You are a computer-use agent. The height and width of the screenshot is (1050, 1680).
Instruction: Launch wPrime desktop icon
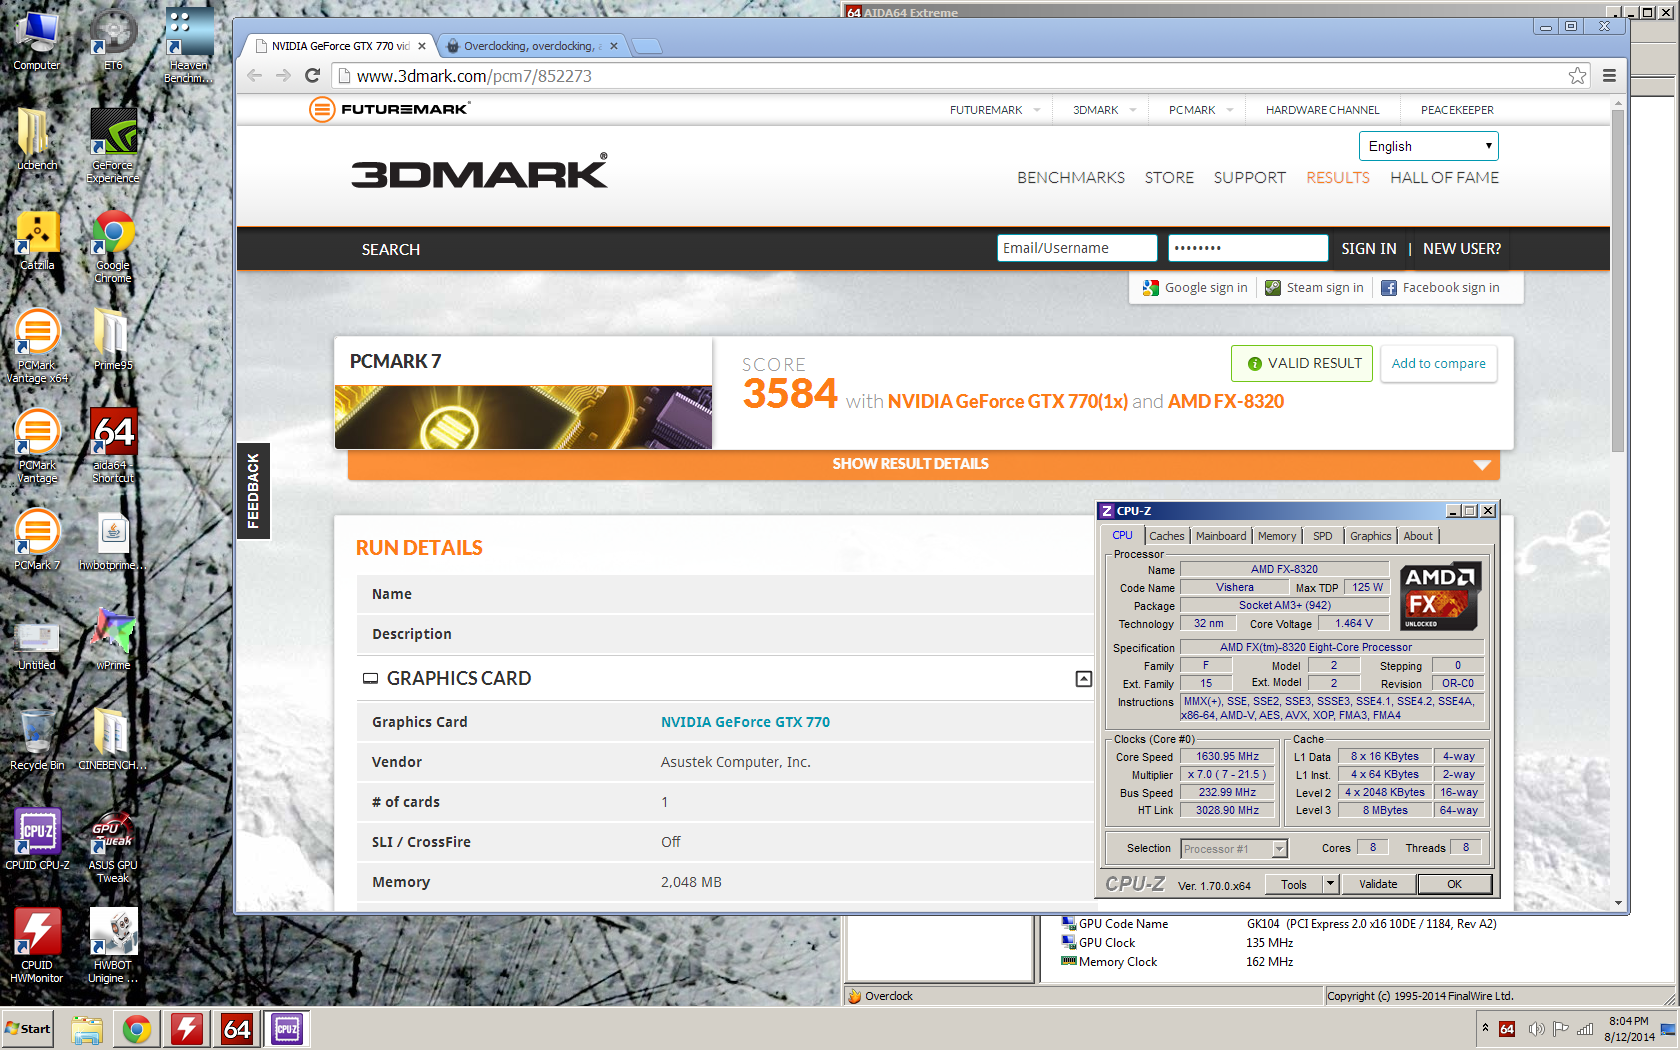click(x=113, y=640)
